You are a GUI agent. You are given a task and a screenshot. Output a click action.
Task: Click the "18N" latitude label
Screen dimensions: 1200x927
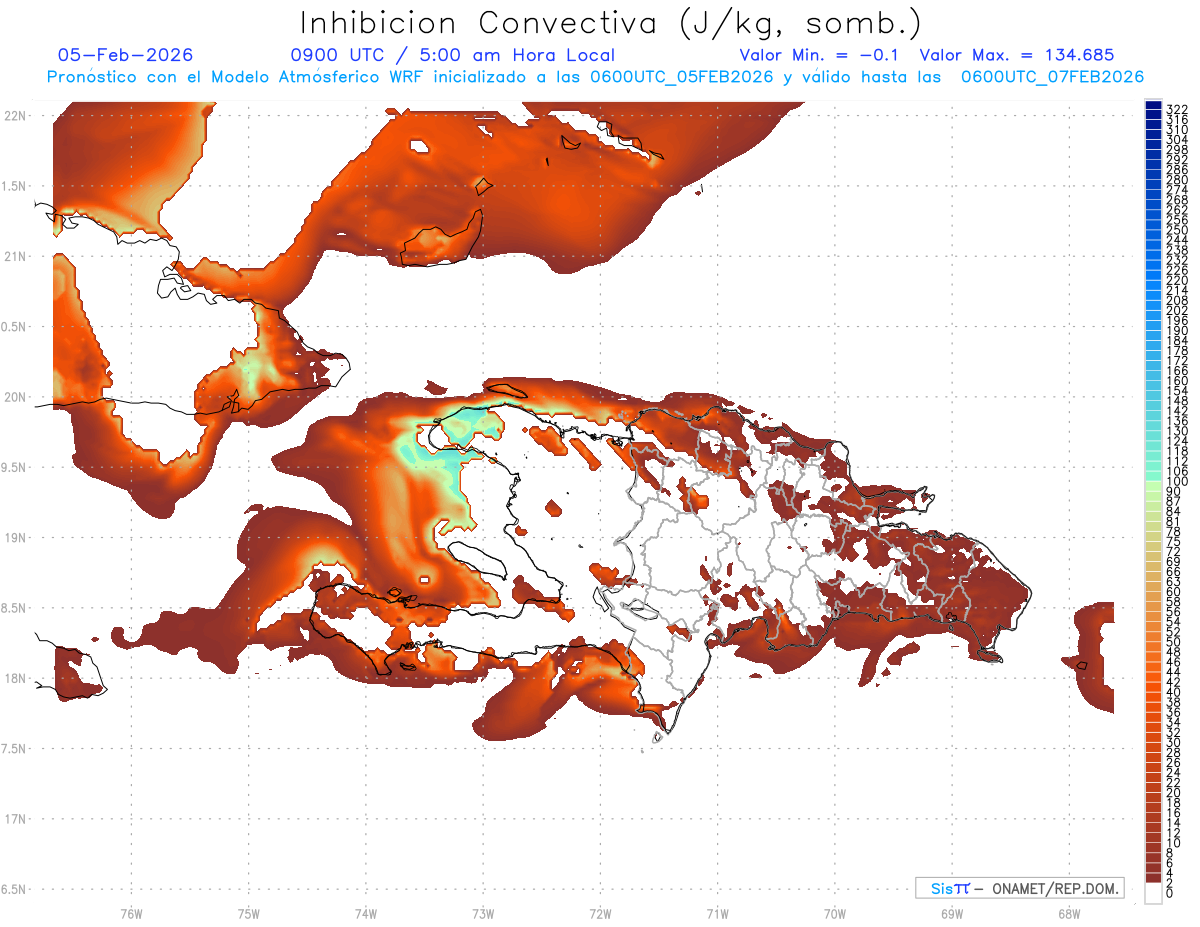click(x=16, y=679)
